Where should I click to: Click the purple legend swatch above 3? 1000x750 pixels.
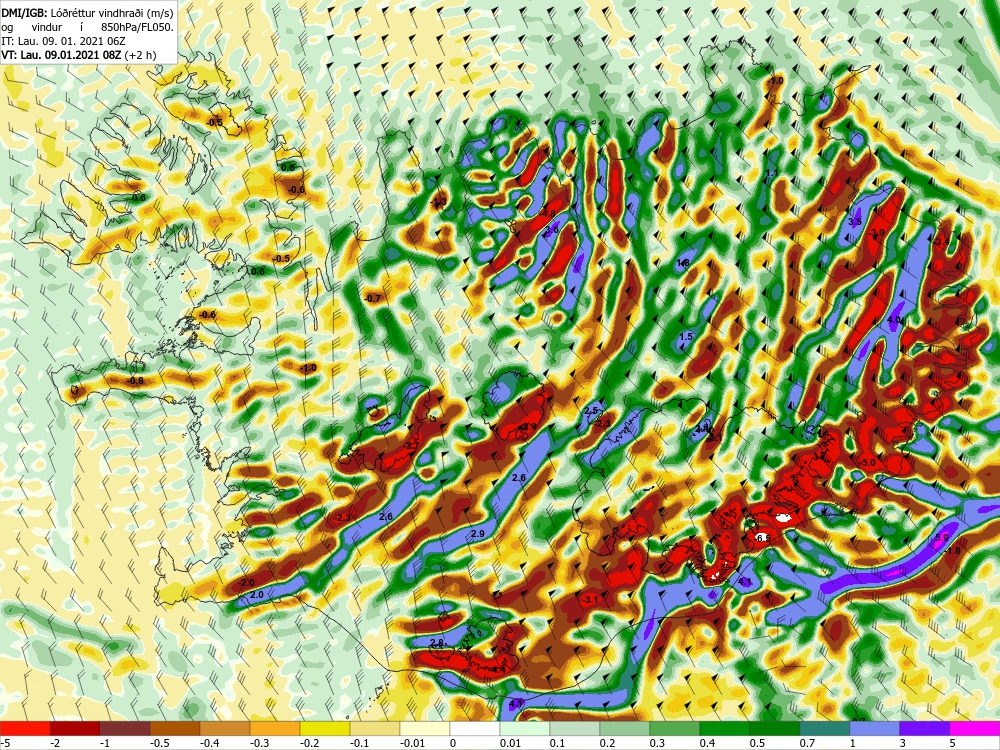[925, 728]
